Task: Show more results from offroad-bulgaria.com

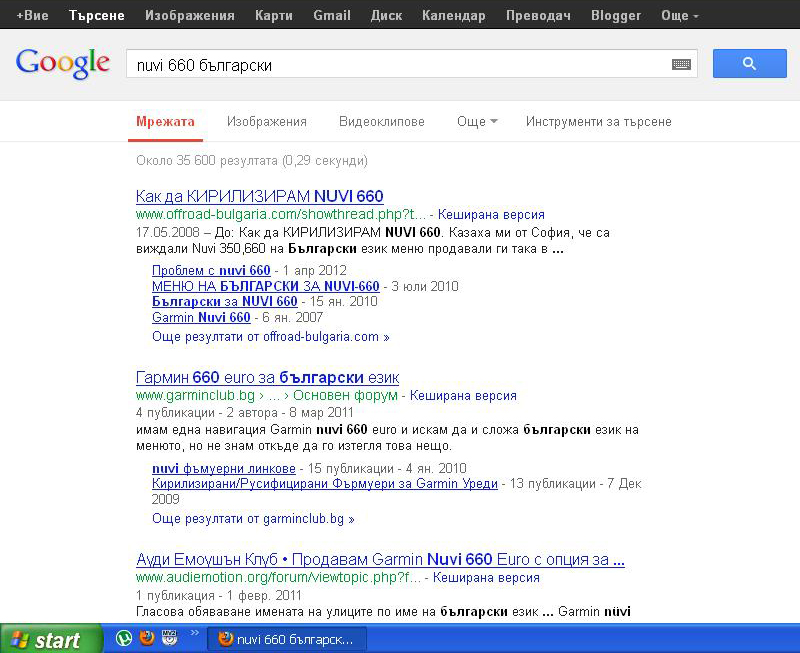Action: 271,337
